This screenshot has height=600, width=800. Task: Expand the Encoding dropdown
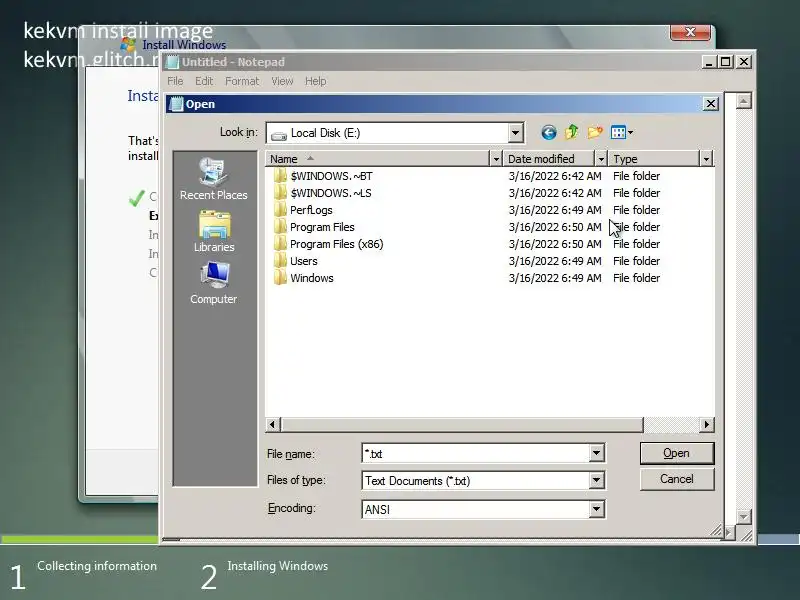(596, 509)
